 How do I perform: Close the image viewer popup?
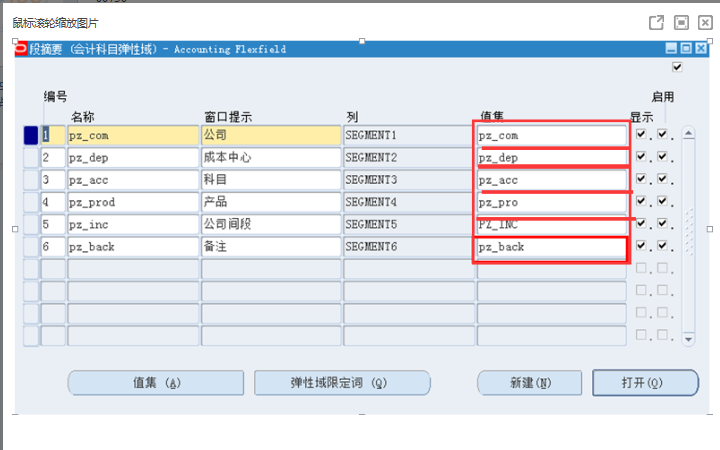(x=704, y=22)
